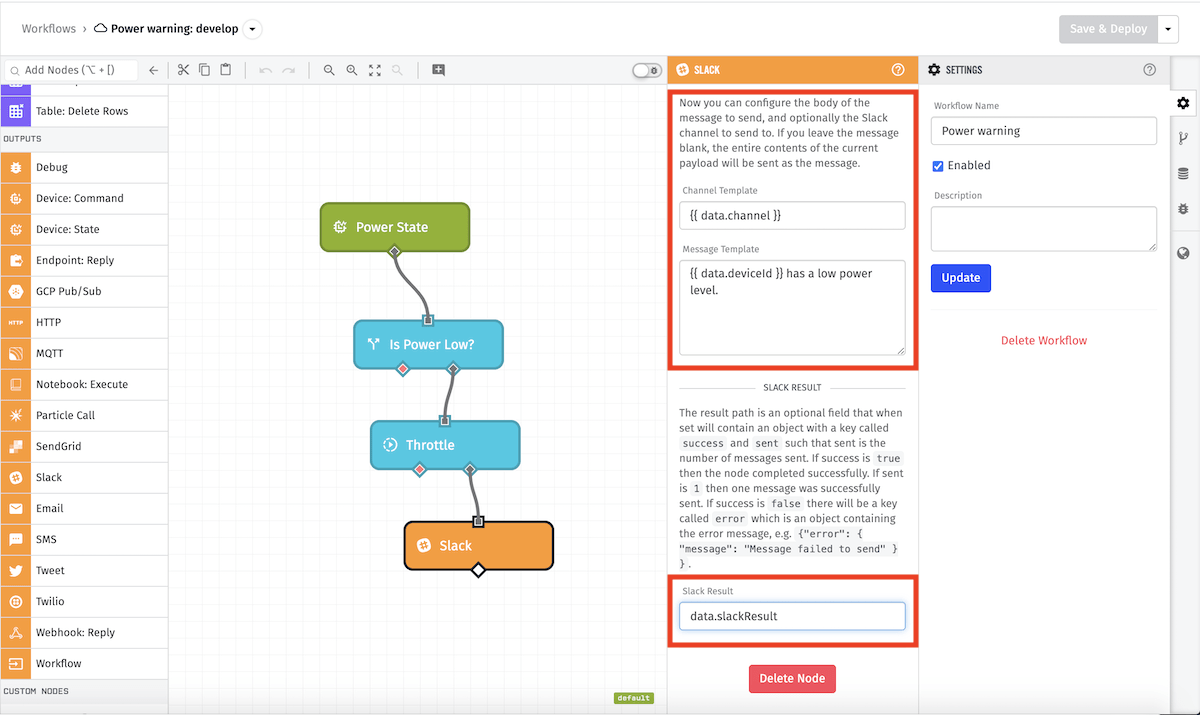This screenshot has width=1200, height=715.
Task: Uncheck the Enabled checkbox
Action: point(938,166)
